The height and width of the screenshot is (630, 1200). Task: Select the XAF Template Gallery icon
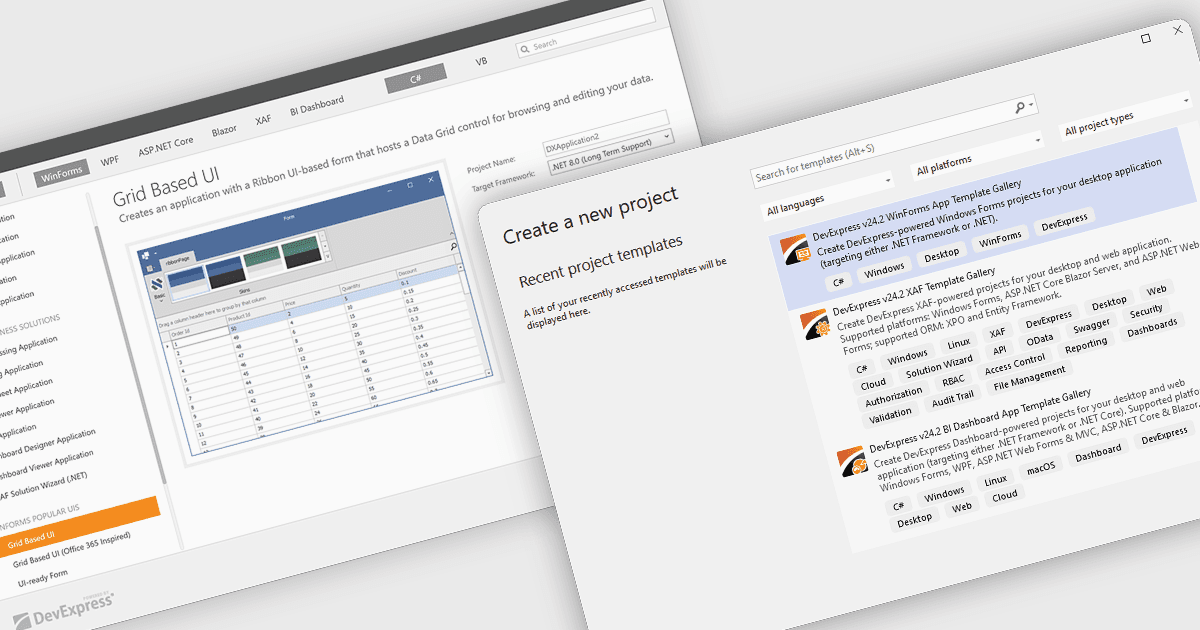tap(815, 325)
